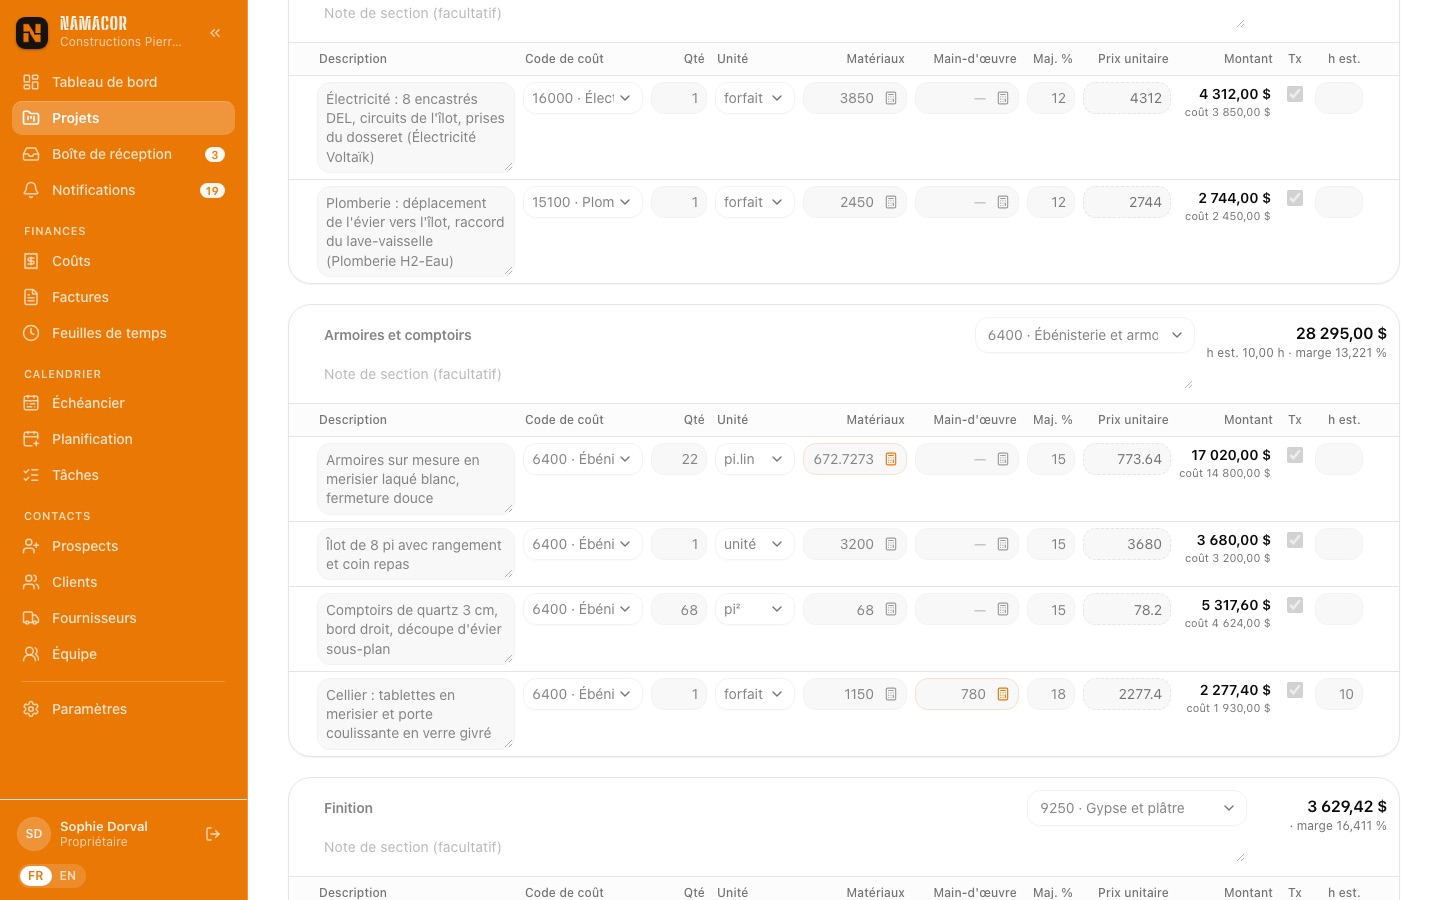Click the logout icon beside Sophie Dorval

coord(213,834)
